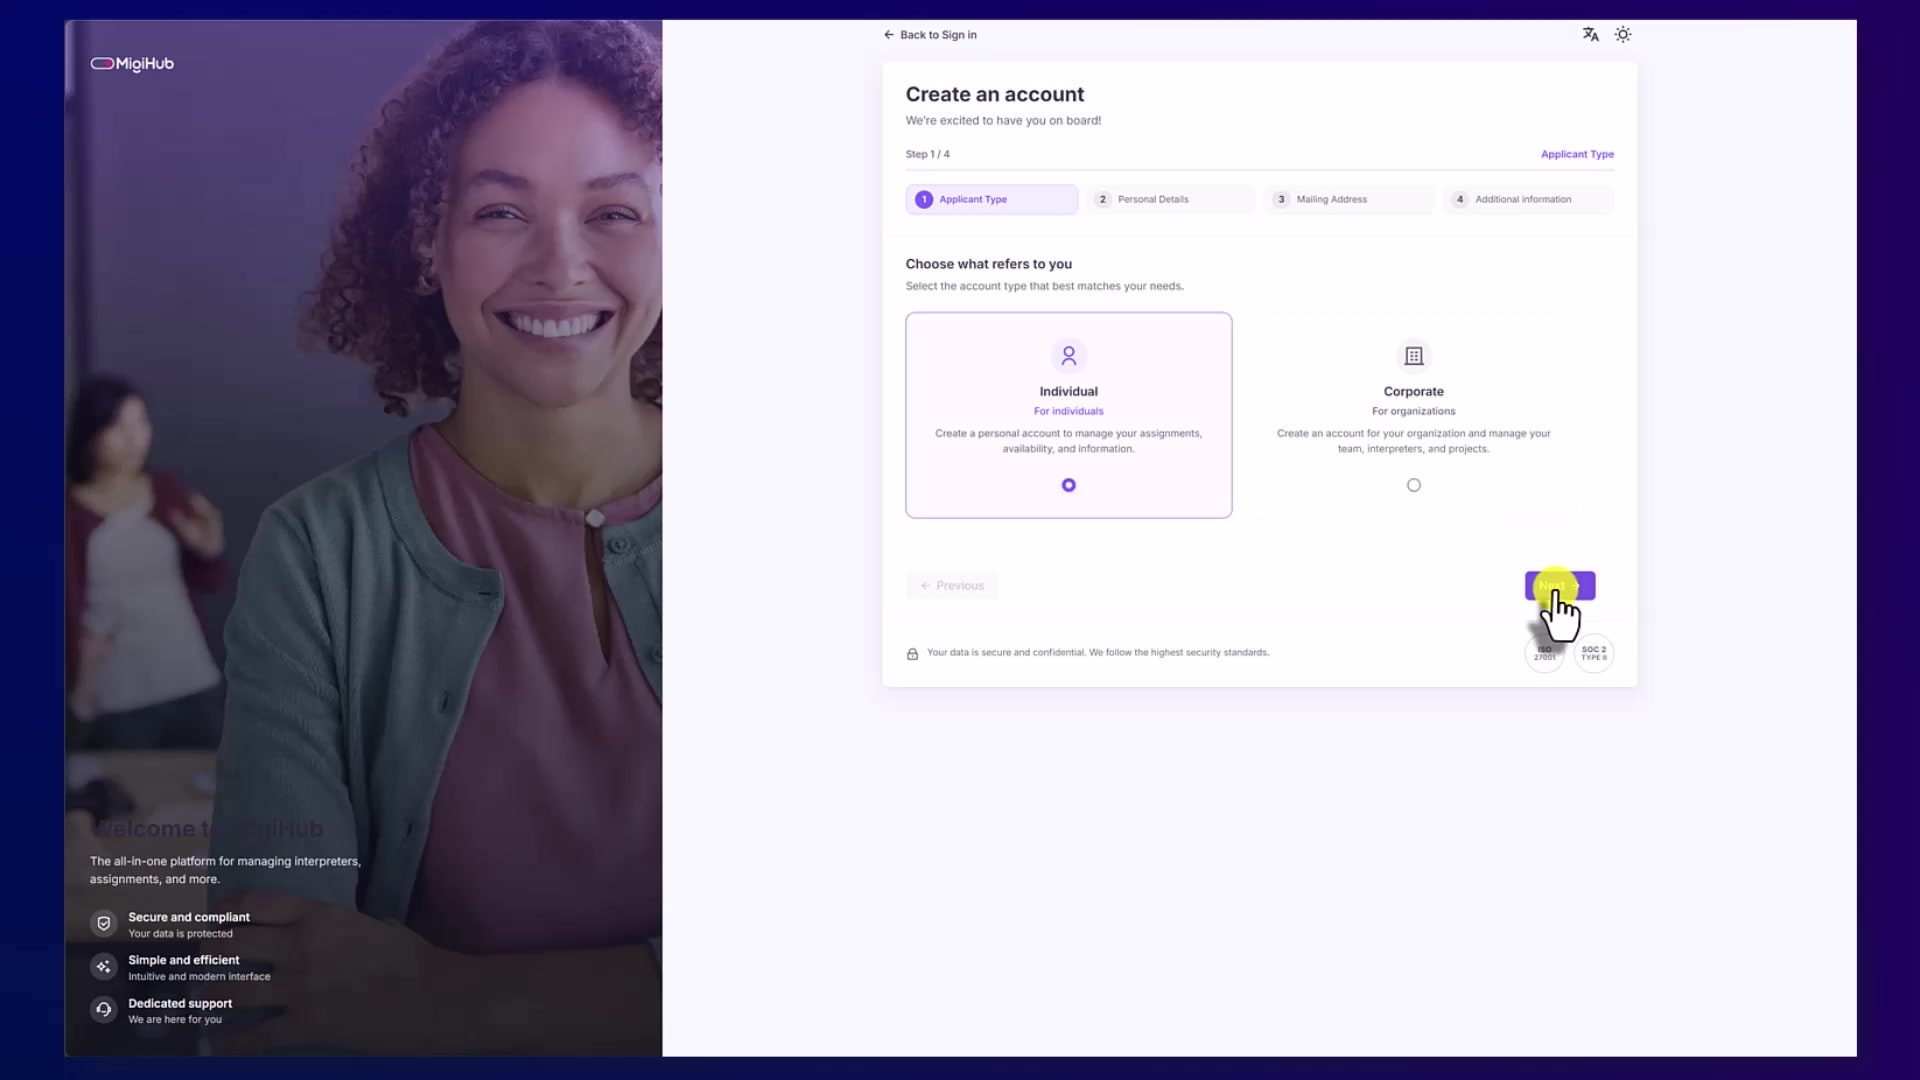Click the Dedicated support headset icon

click(x=103, y=1010)
